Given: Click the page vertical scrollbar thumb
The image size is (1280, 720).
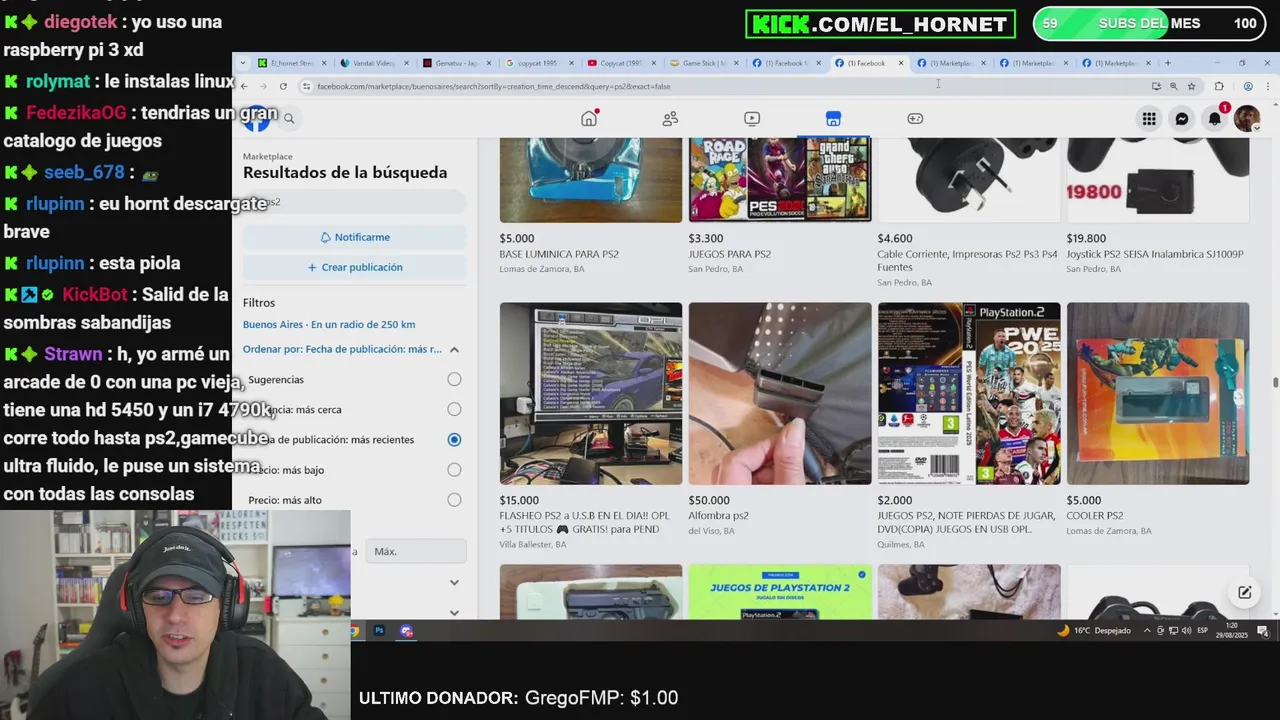Looking at the screenshot, I should tap(1275, 382).
